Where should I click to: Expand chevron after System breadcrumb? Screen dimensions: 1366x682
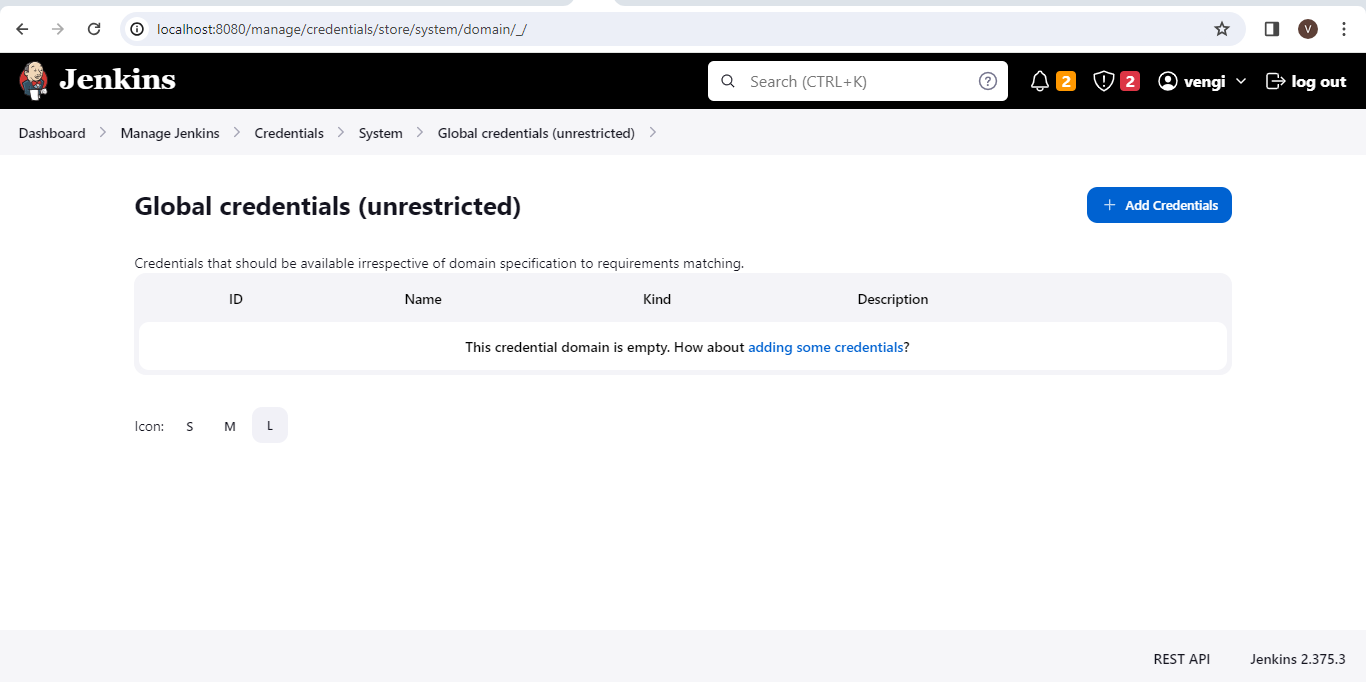pos(420,132)
